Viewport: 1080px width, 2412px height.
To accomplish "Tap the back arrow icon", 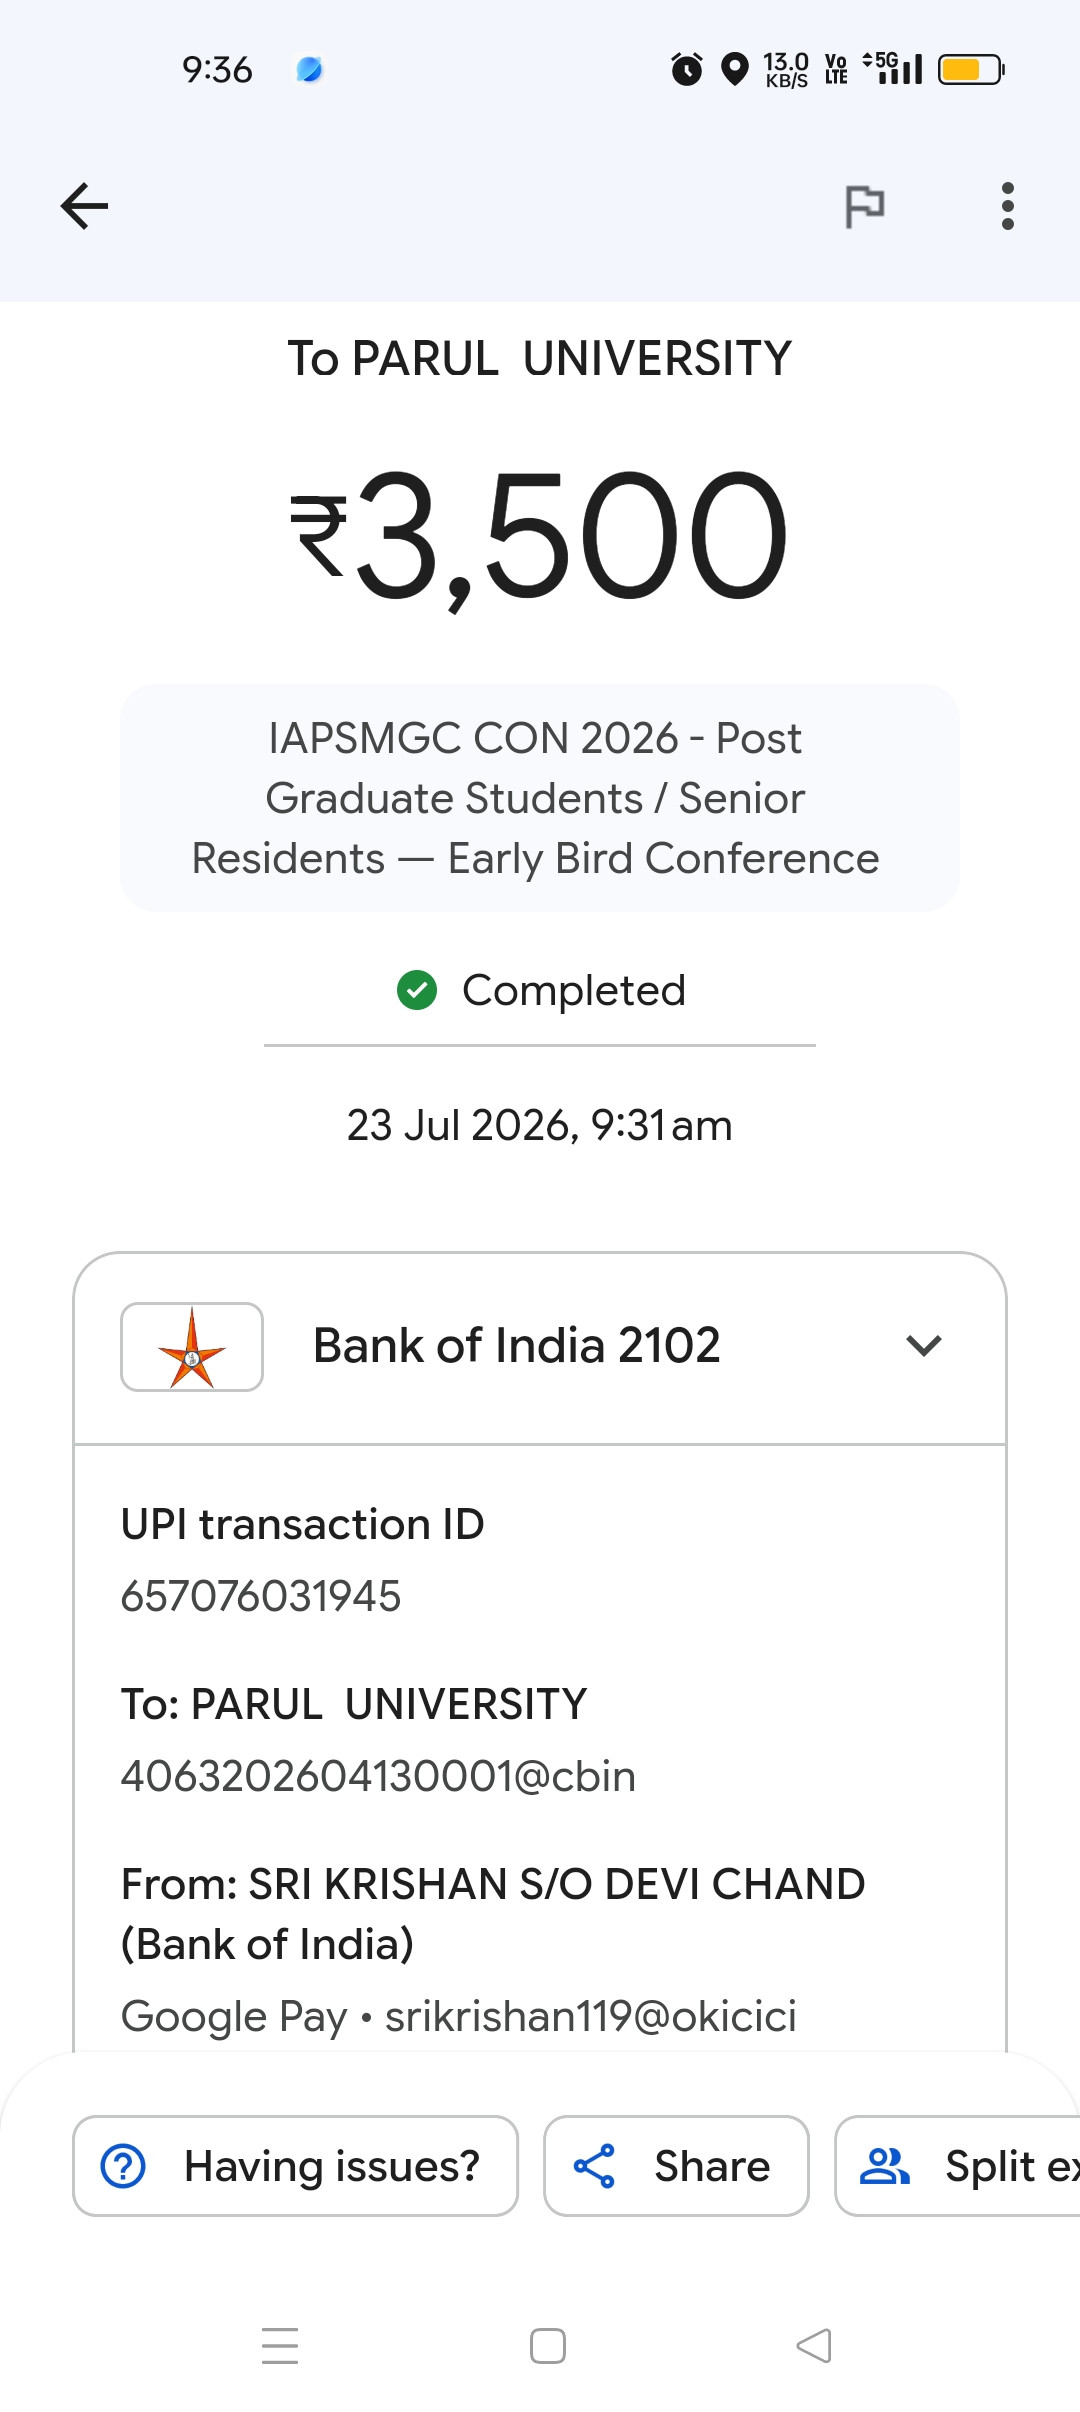I will pos(84,206).
